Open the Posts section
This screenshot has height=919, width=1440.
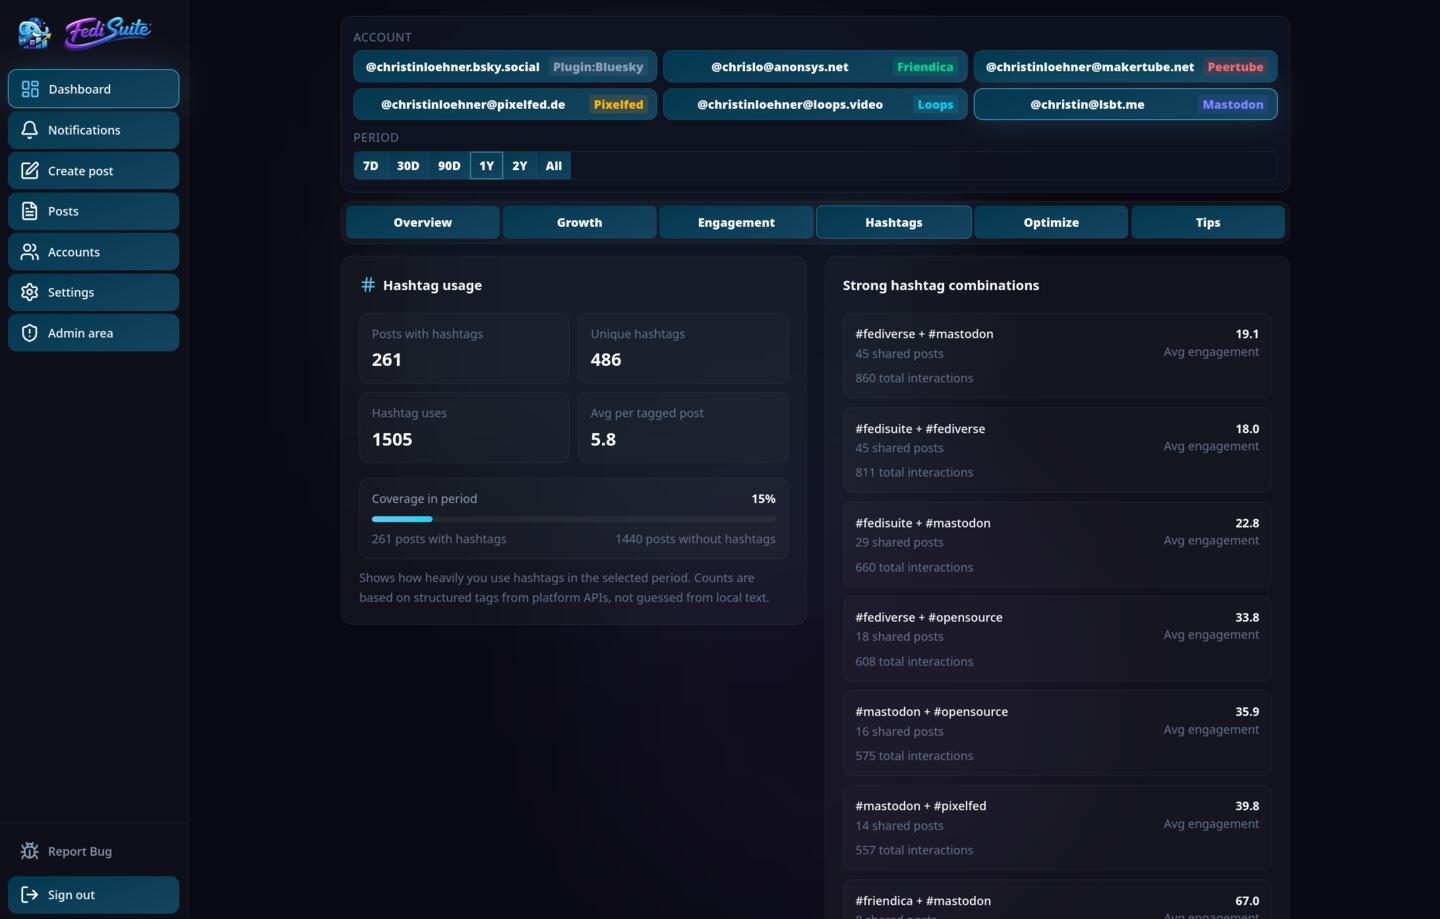coord(94,211)
